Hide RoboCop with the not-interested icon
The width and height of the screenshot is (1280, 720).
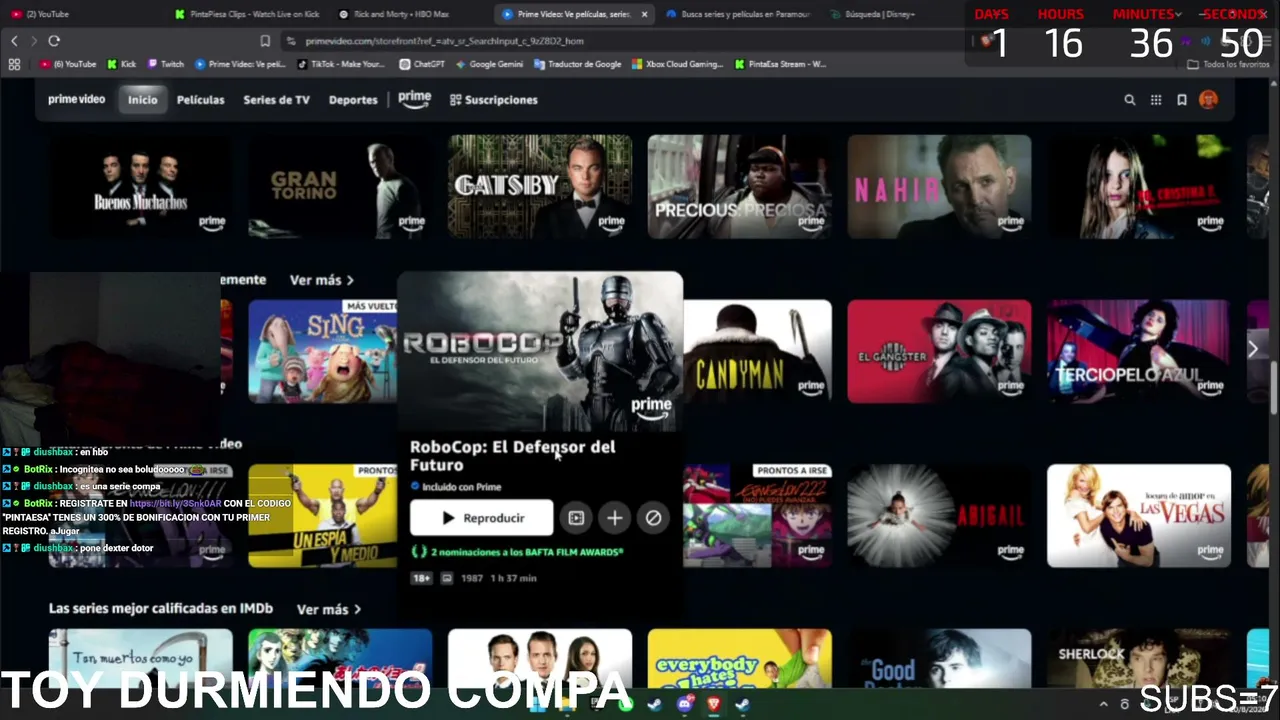653,518
